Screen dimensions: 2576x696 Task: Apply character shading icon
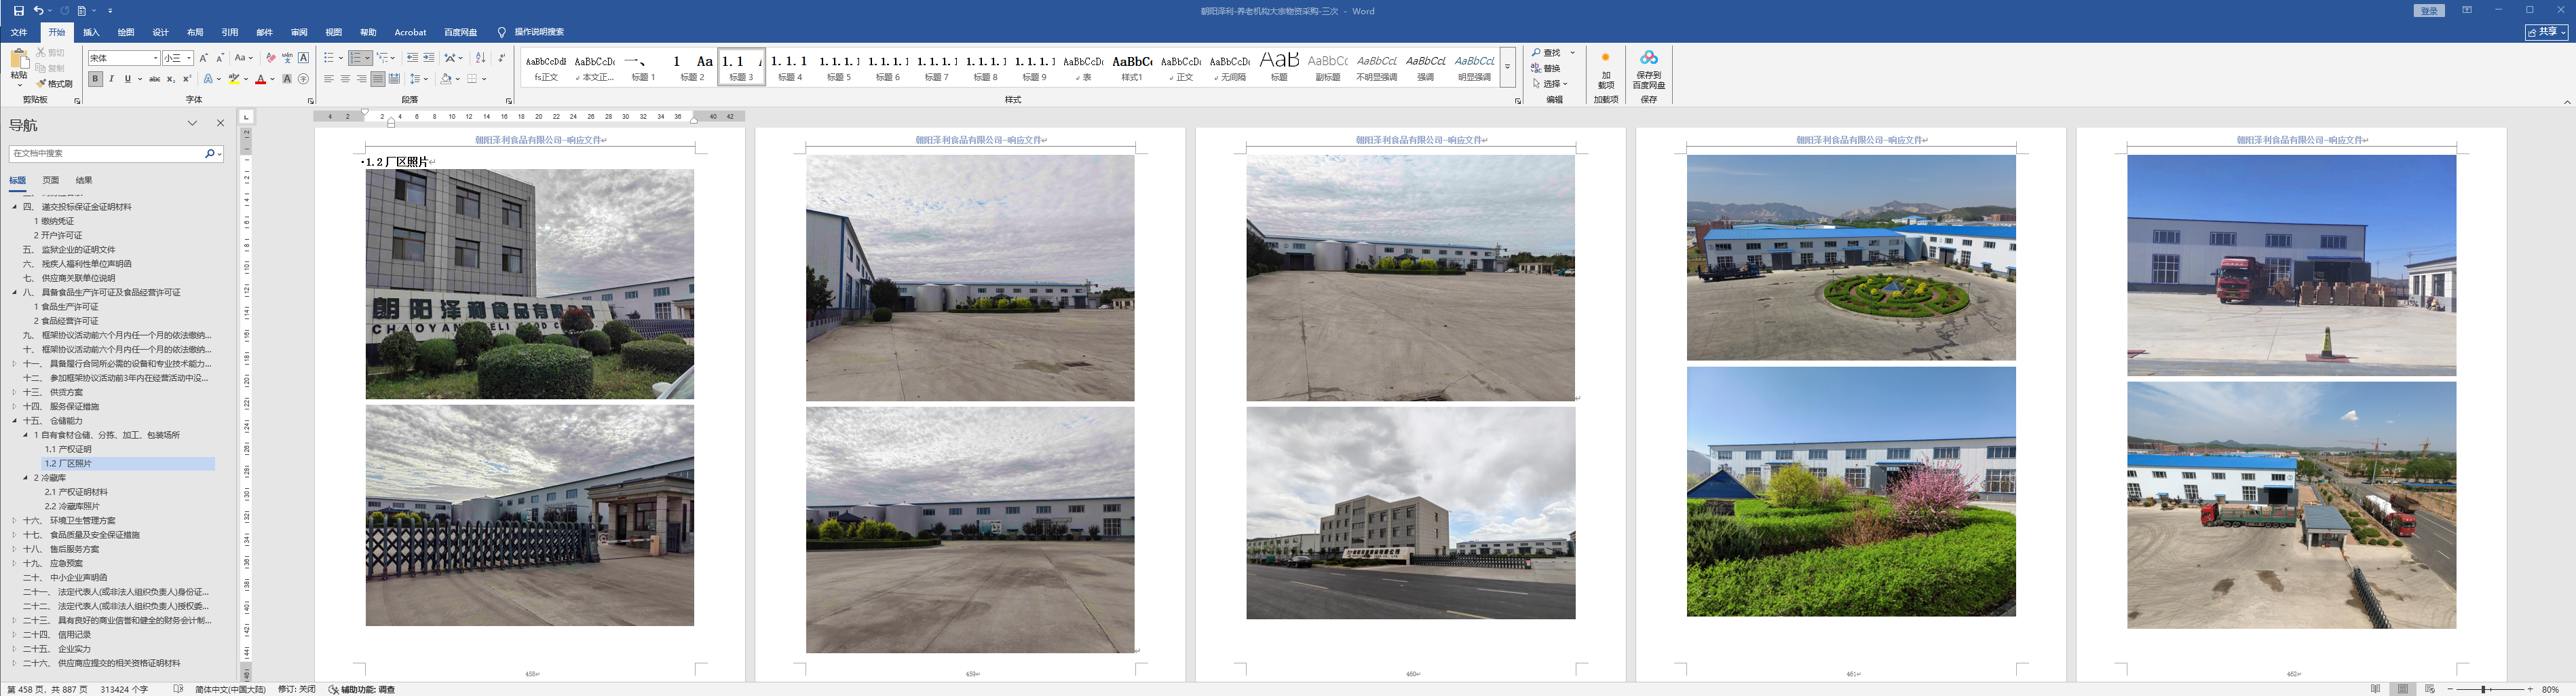287,79
